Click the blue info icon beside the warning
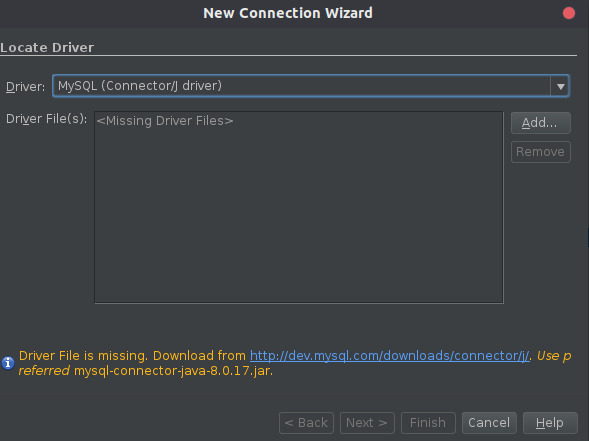 click(x=8, y=363)
